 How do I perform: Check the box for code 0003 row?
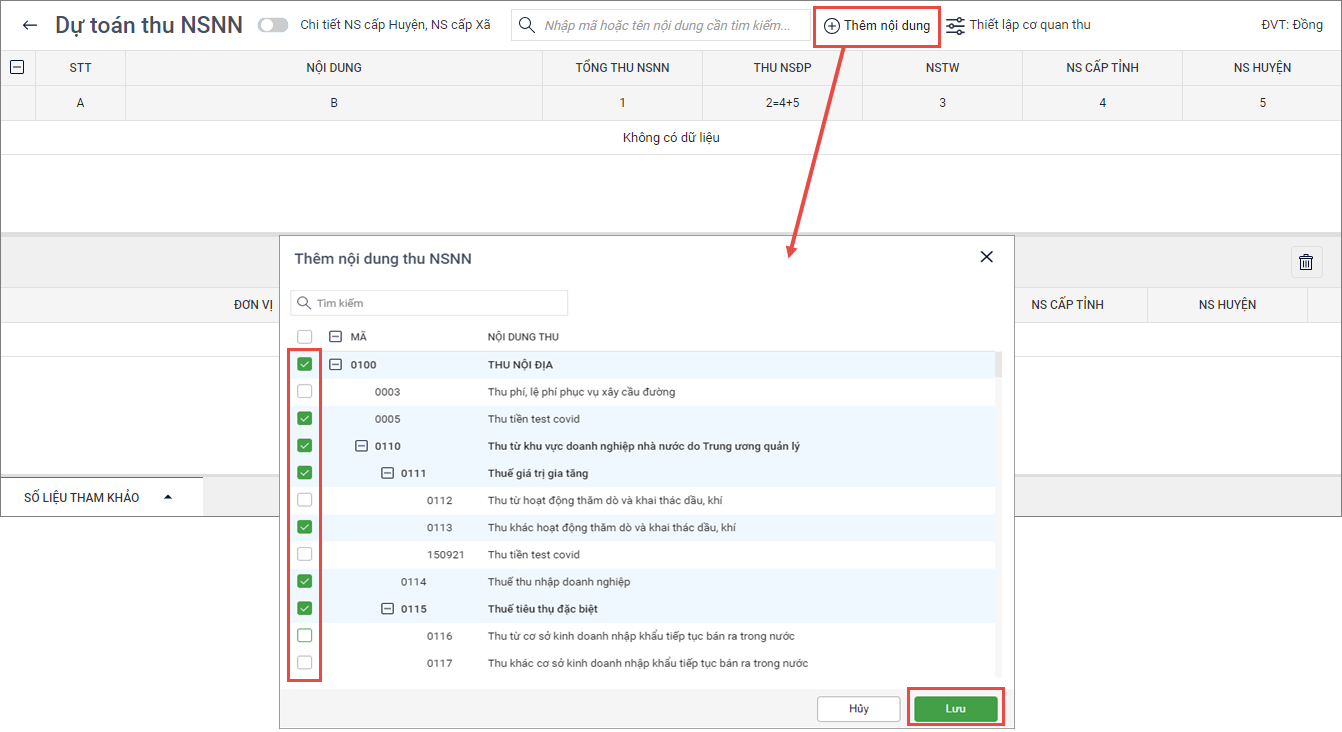[305, 392]
